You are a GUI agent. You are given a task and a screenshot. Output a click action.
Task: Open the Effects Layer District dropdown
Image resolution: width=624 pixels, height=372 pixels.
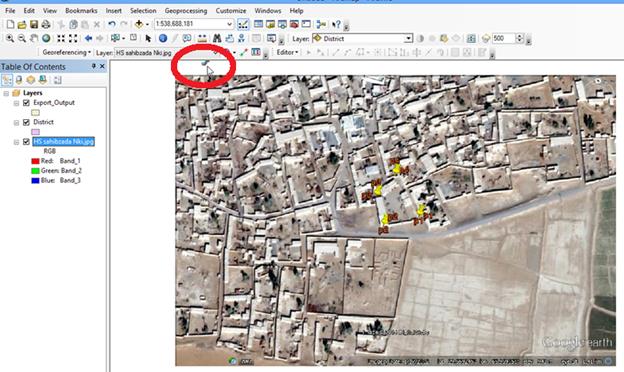pos(408,39)
